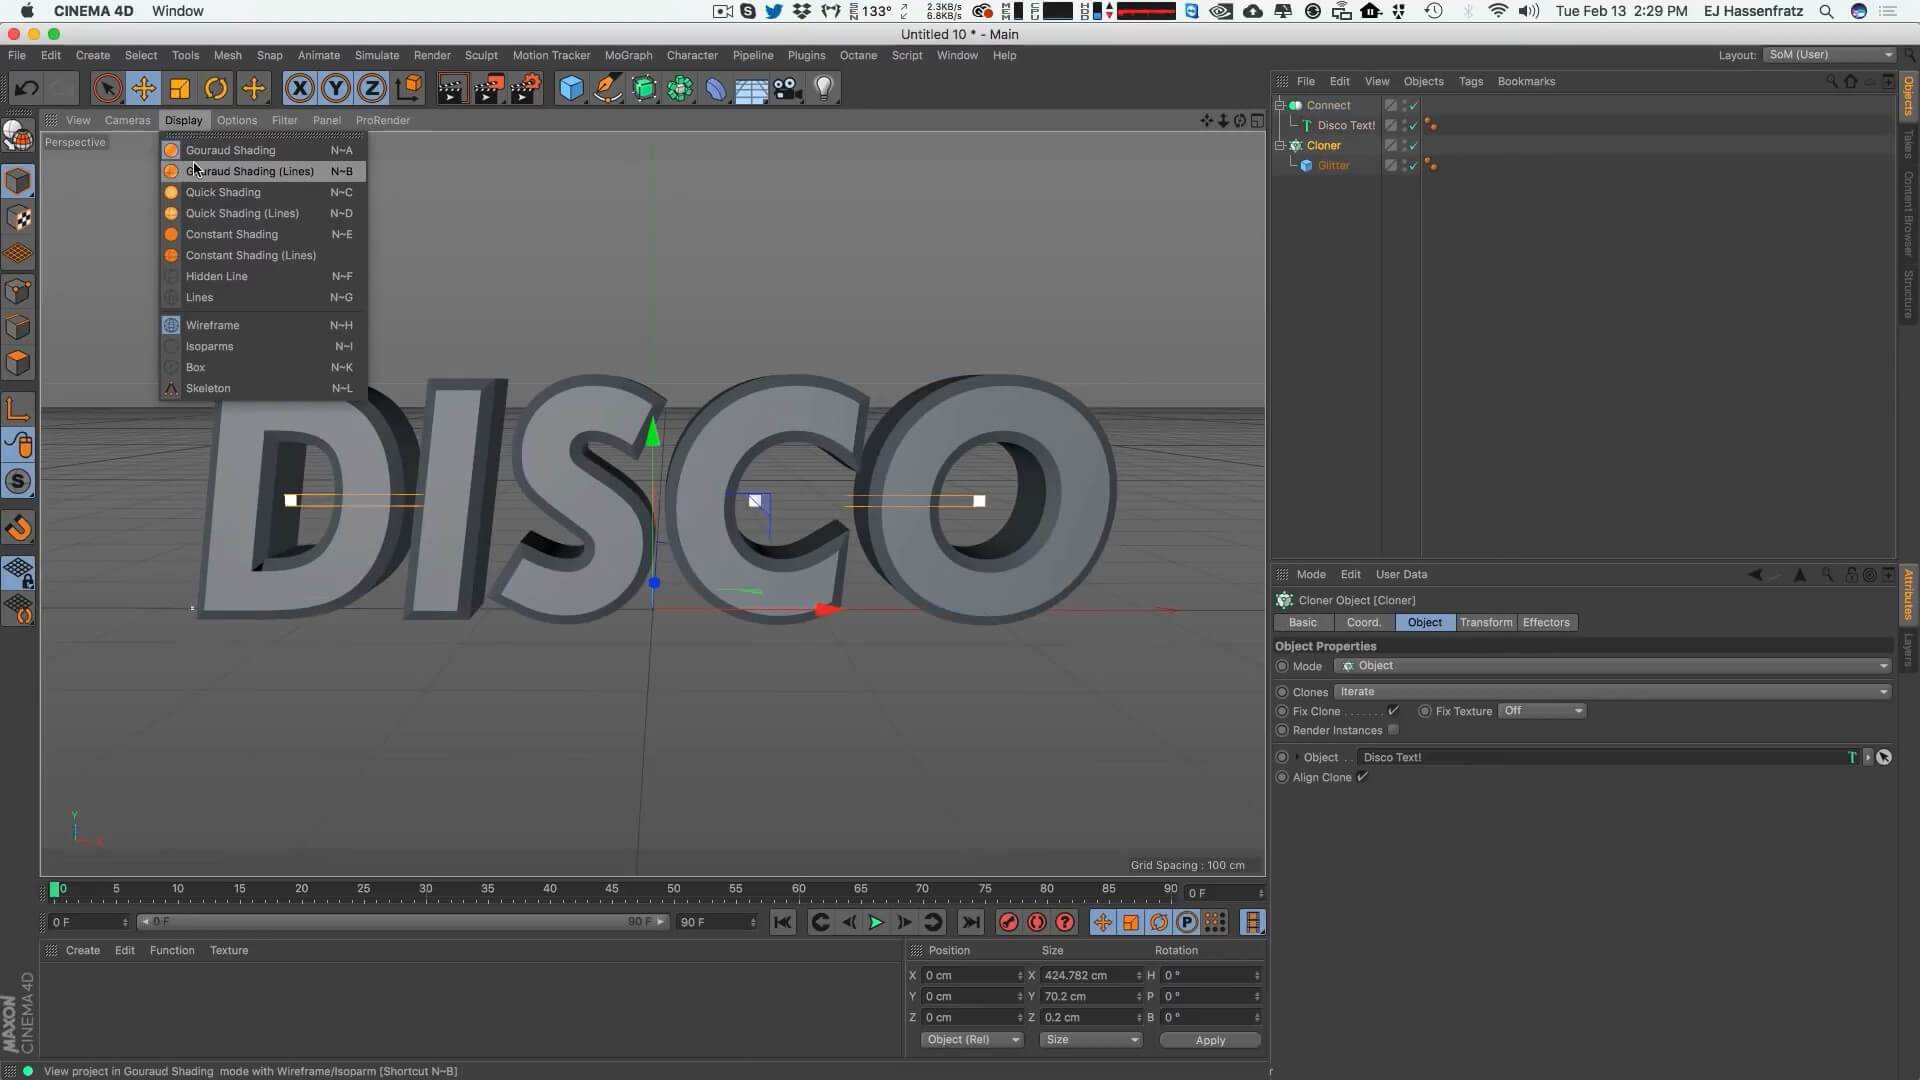Click the light bulb Light object icon
This screenshot has width=1920, height=1080.
click(823, 89)
